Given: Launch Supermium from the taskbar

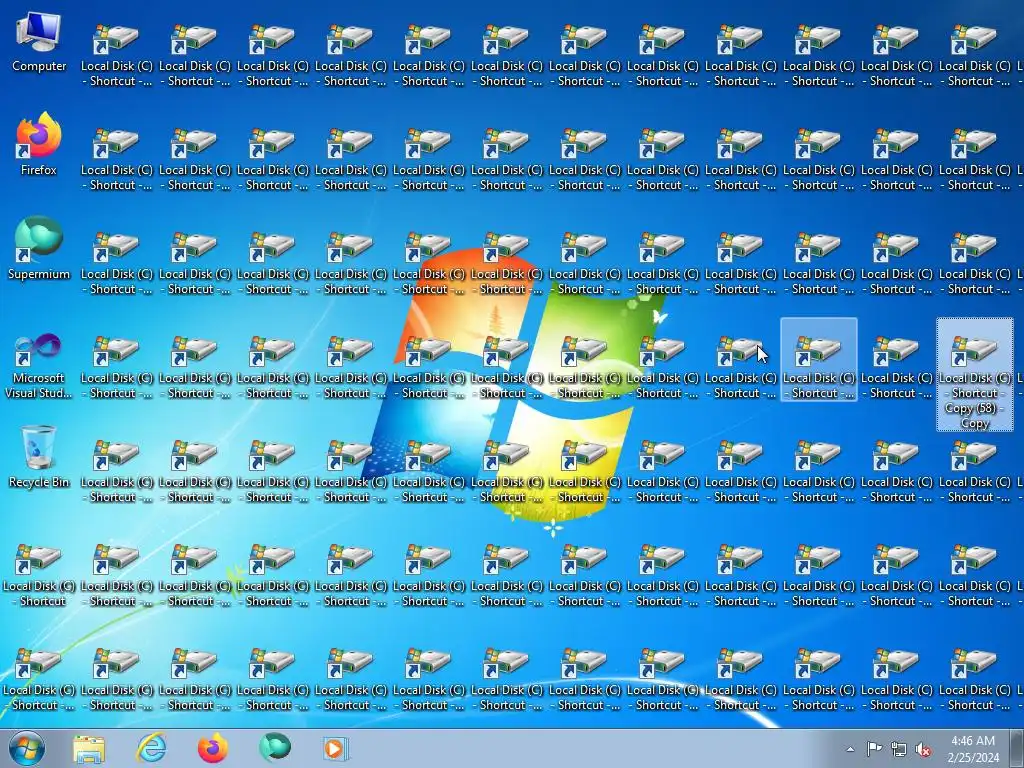Looking at the screenshot, I should coord(275,748).
